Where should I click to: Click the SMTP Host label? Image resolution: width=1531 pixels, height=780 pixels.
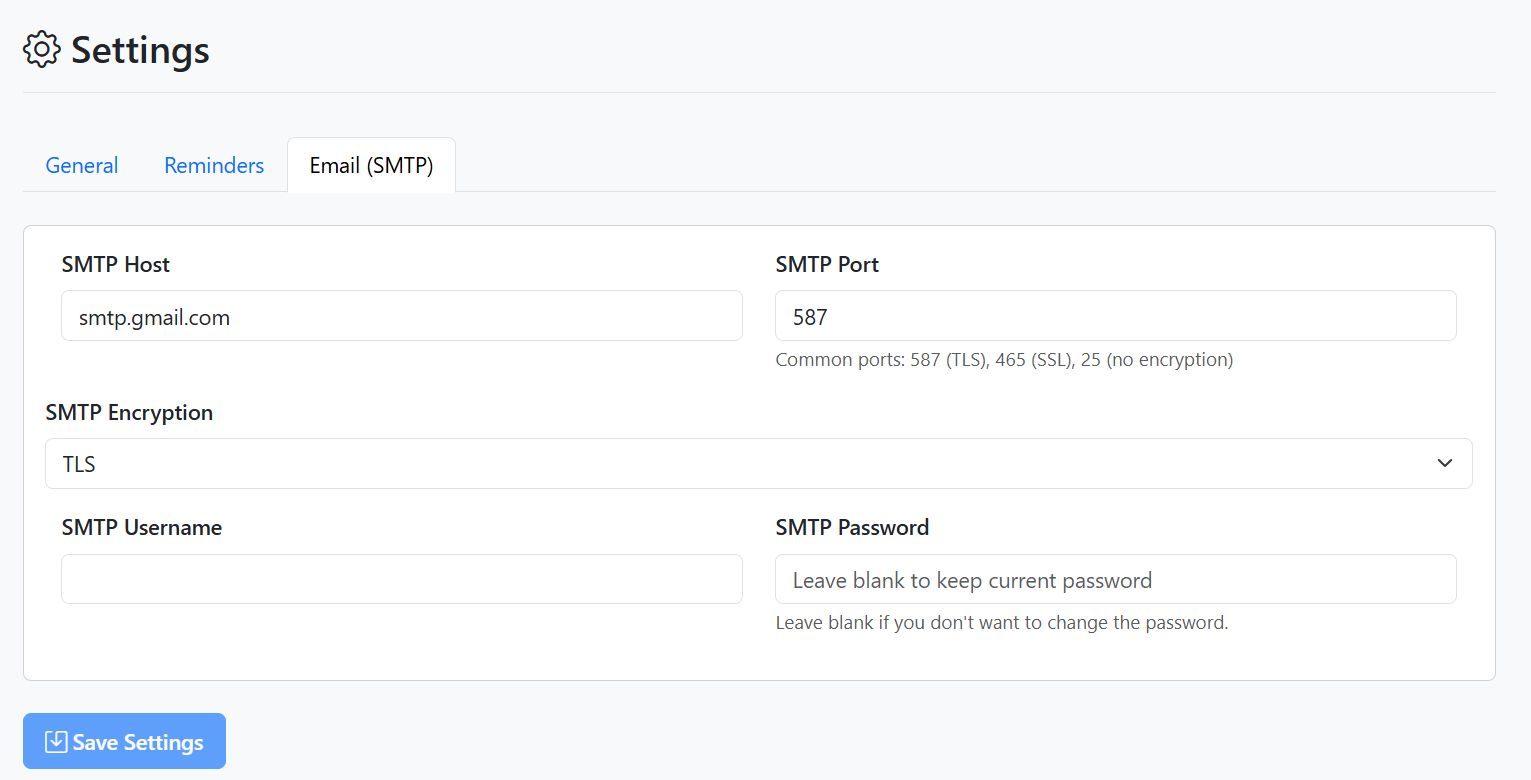coord(116,265)
